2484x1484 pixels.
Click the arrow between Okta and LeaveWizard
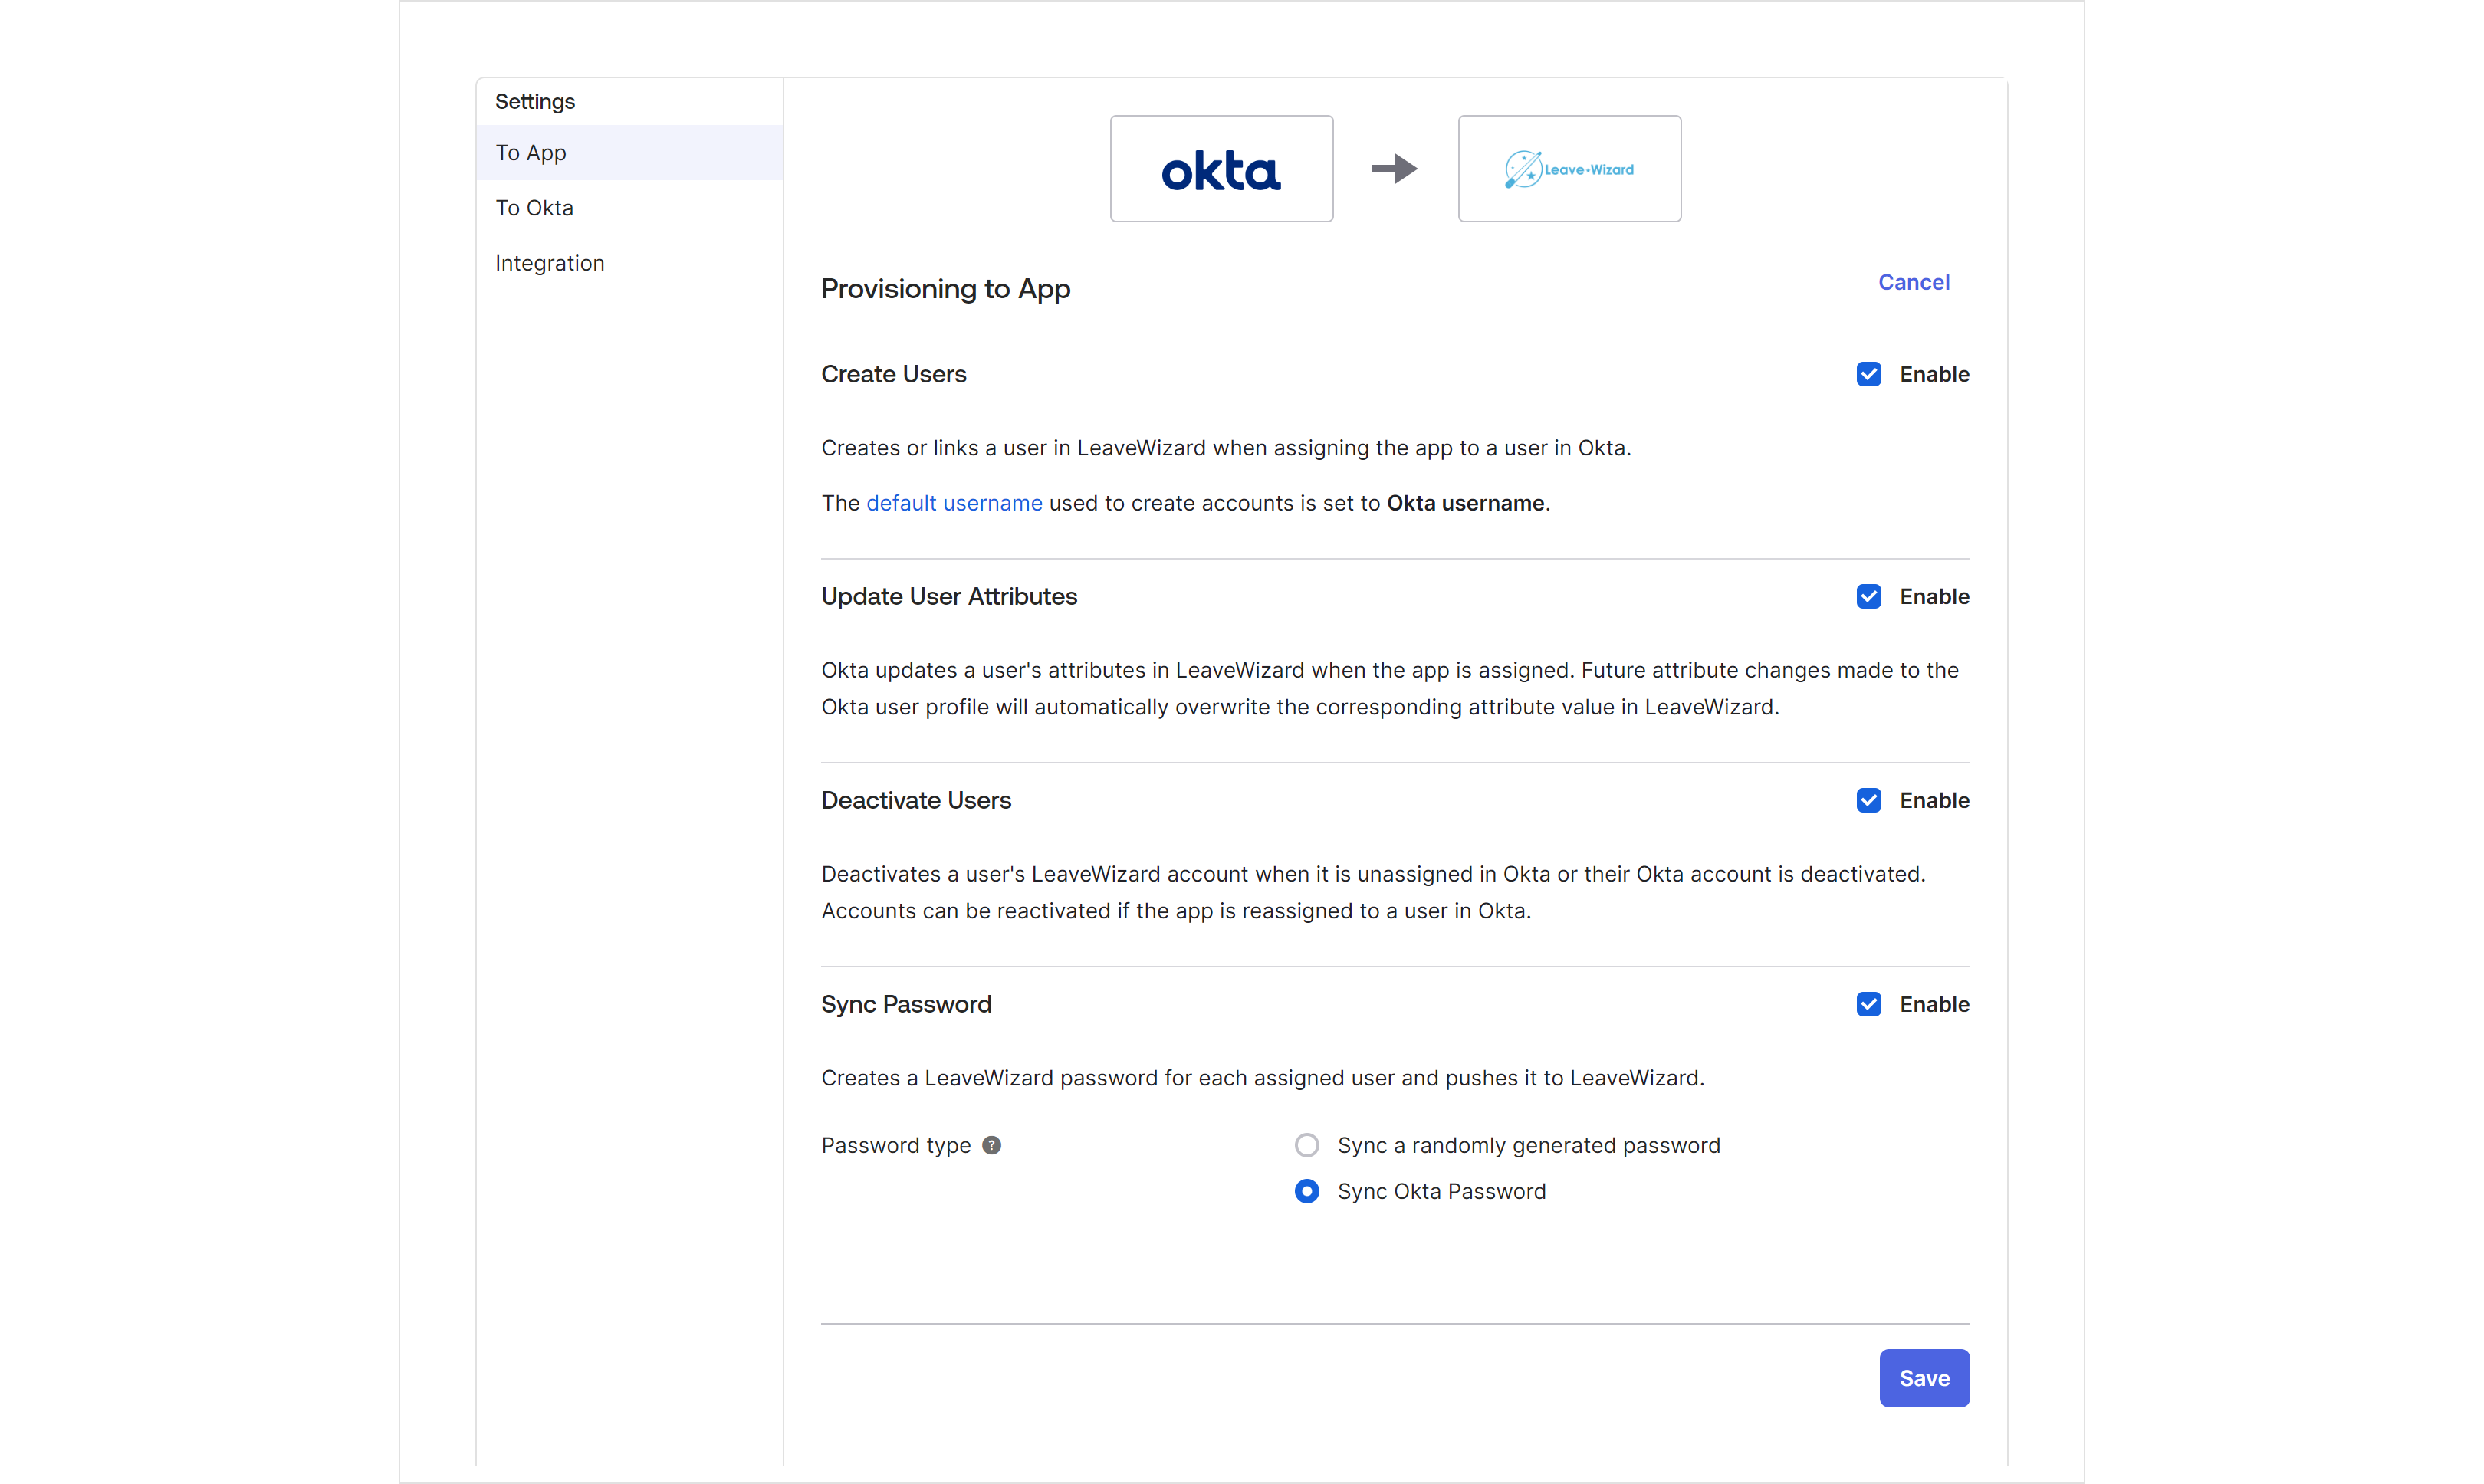[x=1394, y=168]
